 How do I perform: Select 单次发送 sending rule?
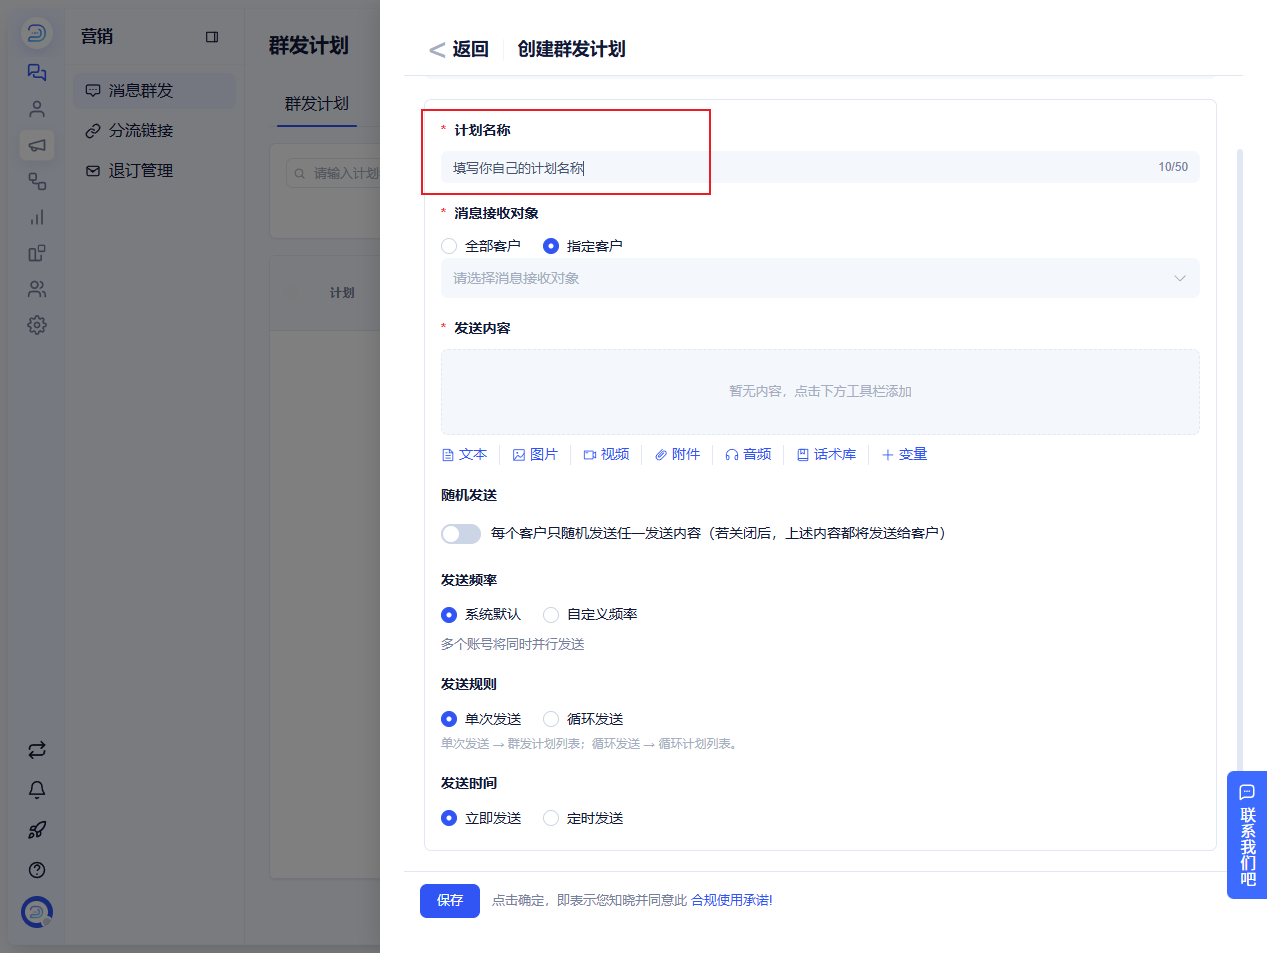(x=449, y=719)
